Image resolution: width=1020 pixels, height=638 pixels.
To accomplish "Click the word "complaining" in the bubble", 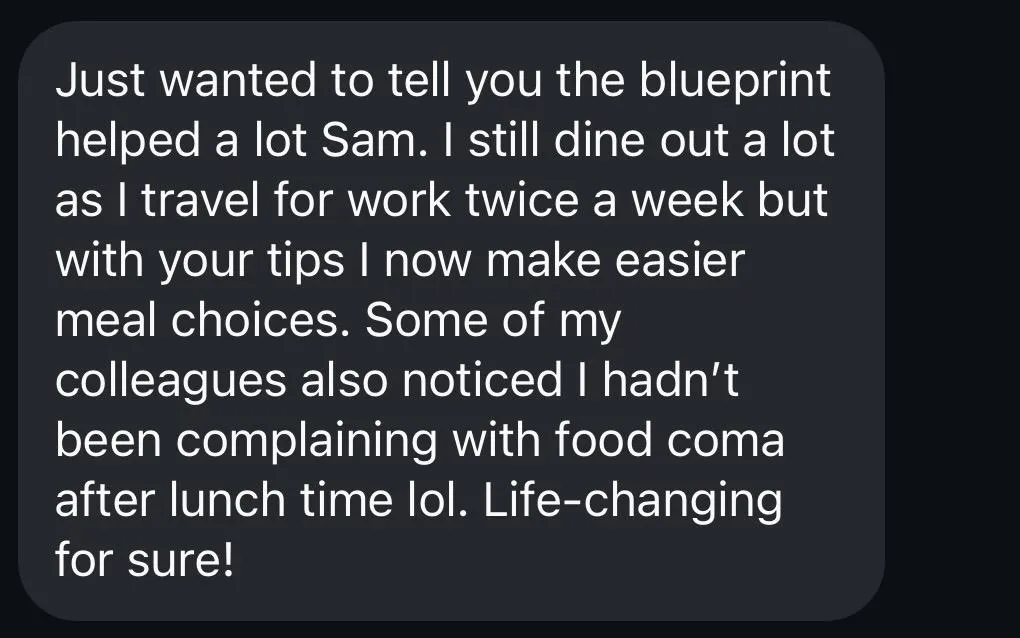I will 306,442.
